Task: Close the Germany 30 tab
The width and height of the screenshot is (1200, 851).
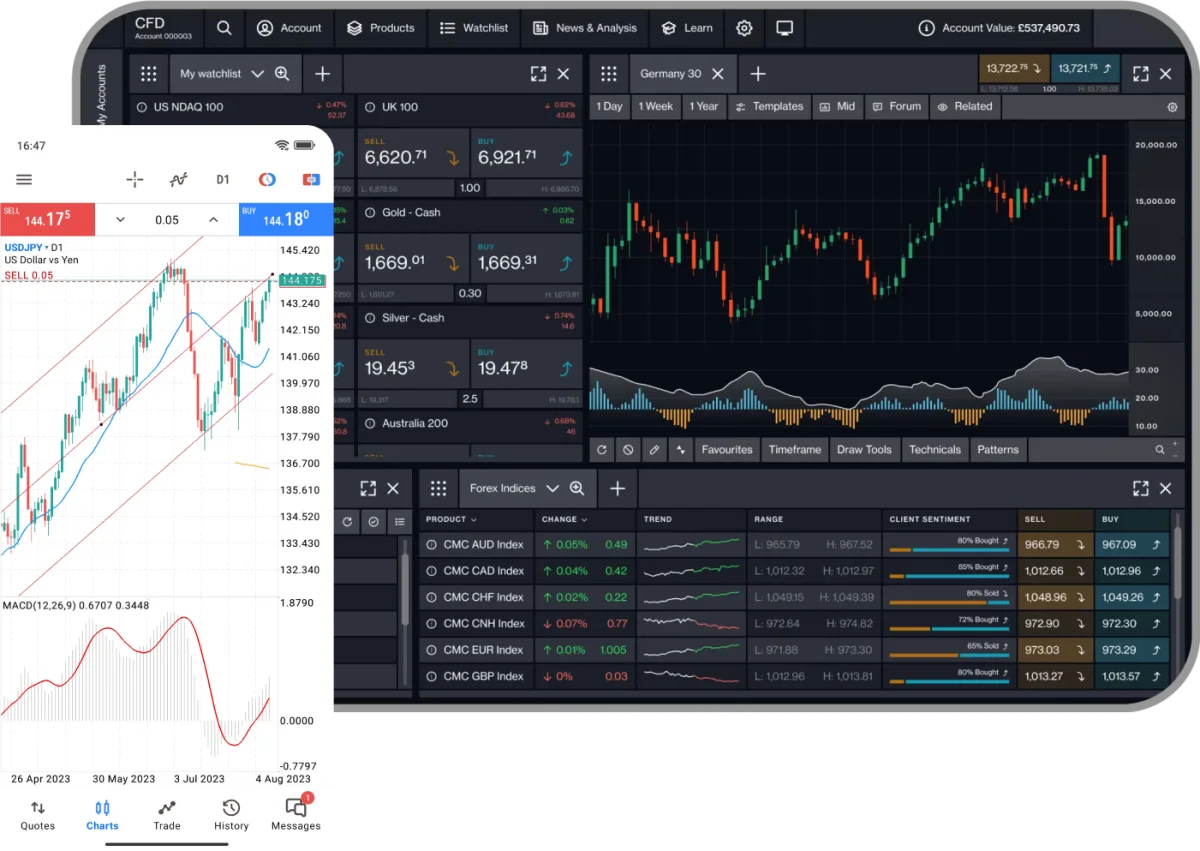Action: coord(719,74)
